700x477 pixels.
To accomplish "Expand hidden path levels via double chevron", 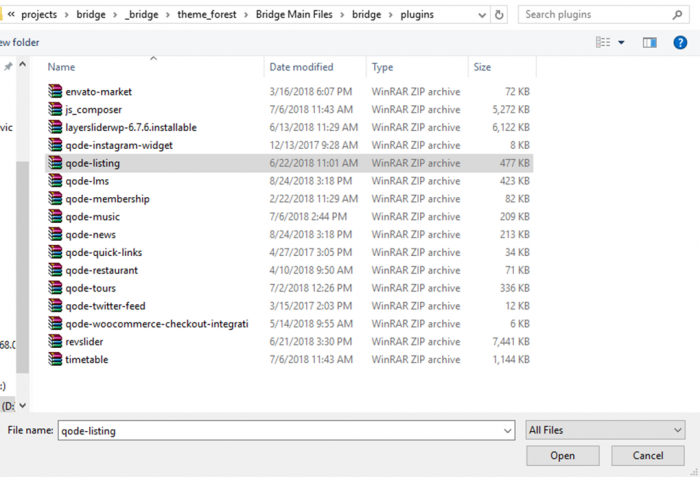I will (11, 14).
